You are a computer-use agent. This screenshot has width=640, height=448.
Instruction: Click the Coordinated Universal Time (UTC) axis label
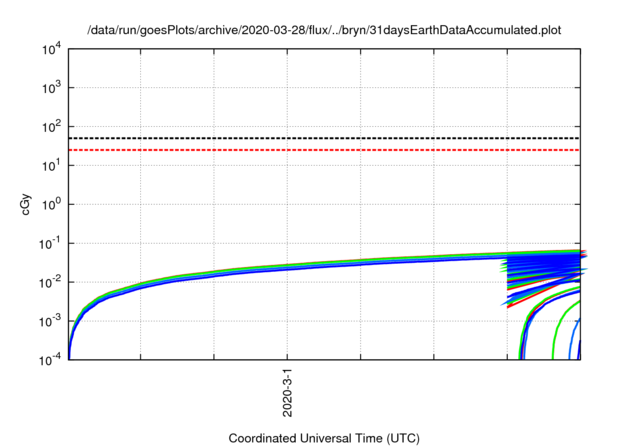coord(324,438)
